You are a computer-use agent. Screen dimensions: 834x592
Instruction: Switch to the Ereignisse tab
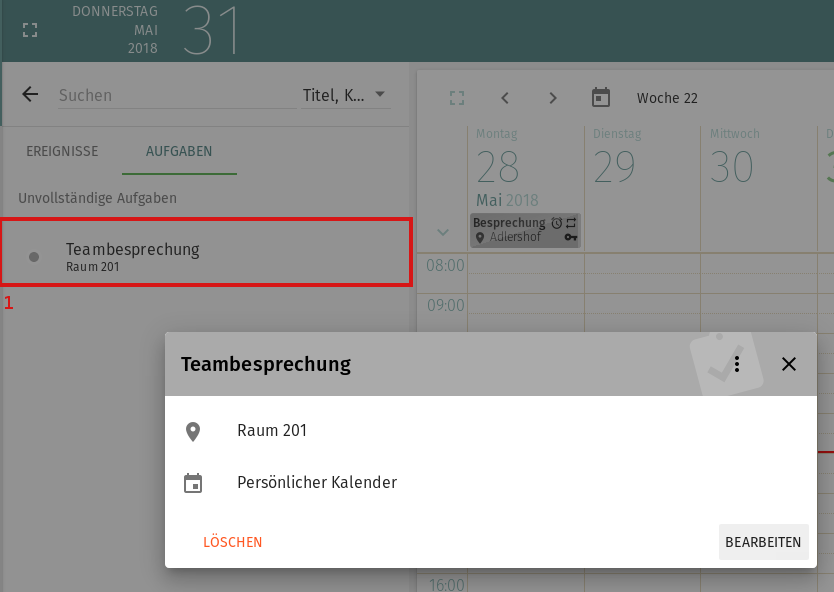(62, 151)
